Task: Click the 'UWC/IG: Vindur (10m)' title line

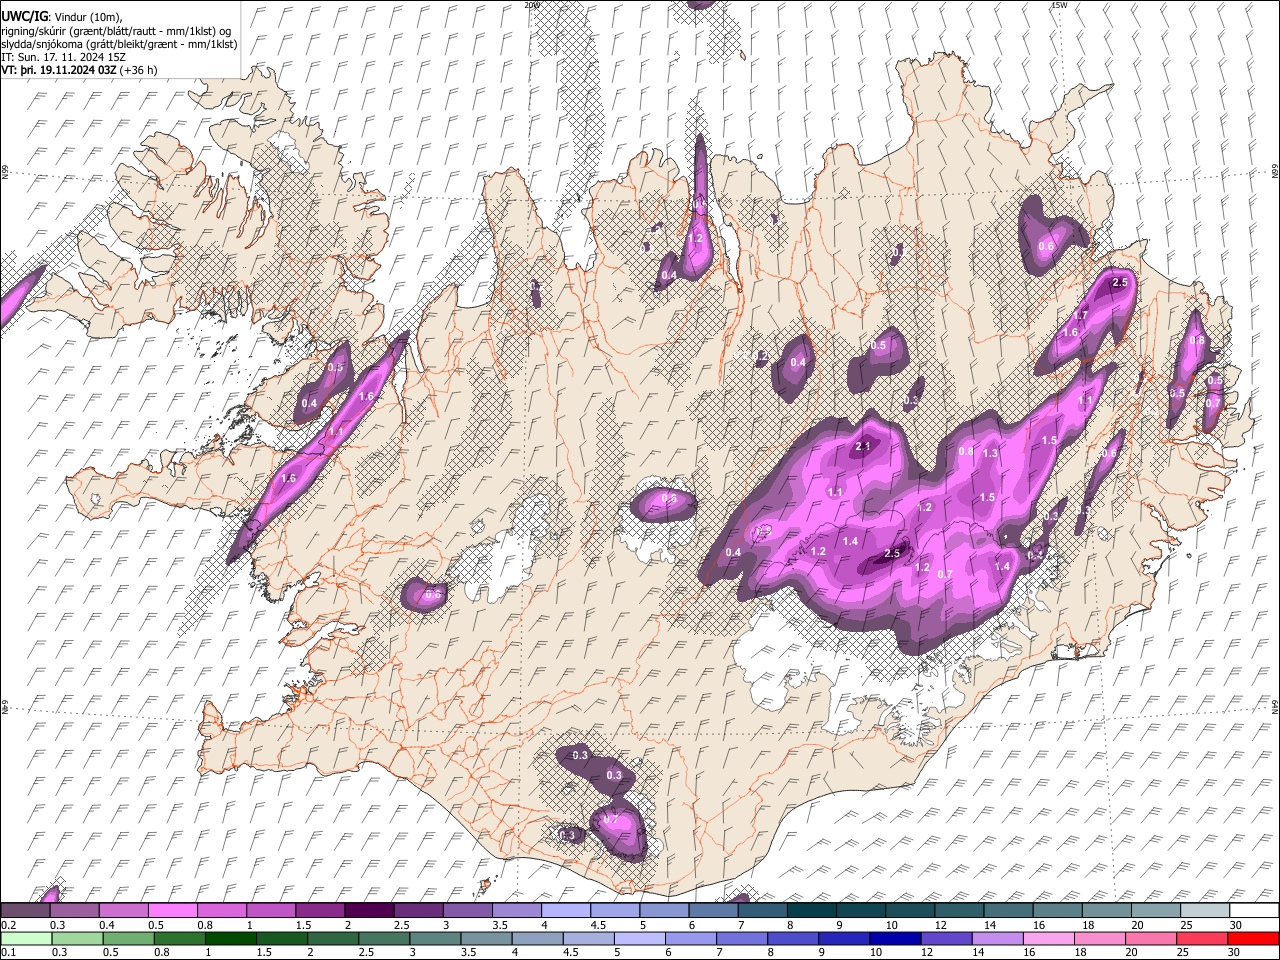Action: pos(62,17)
